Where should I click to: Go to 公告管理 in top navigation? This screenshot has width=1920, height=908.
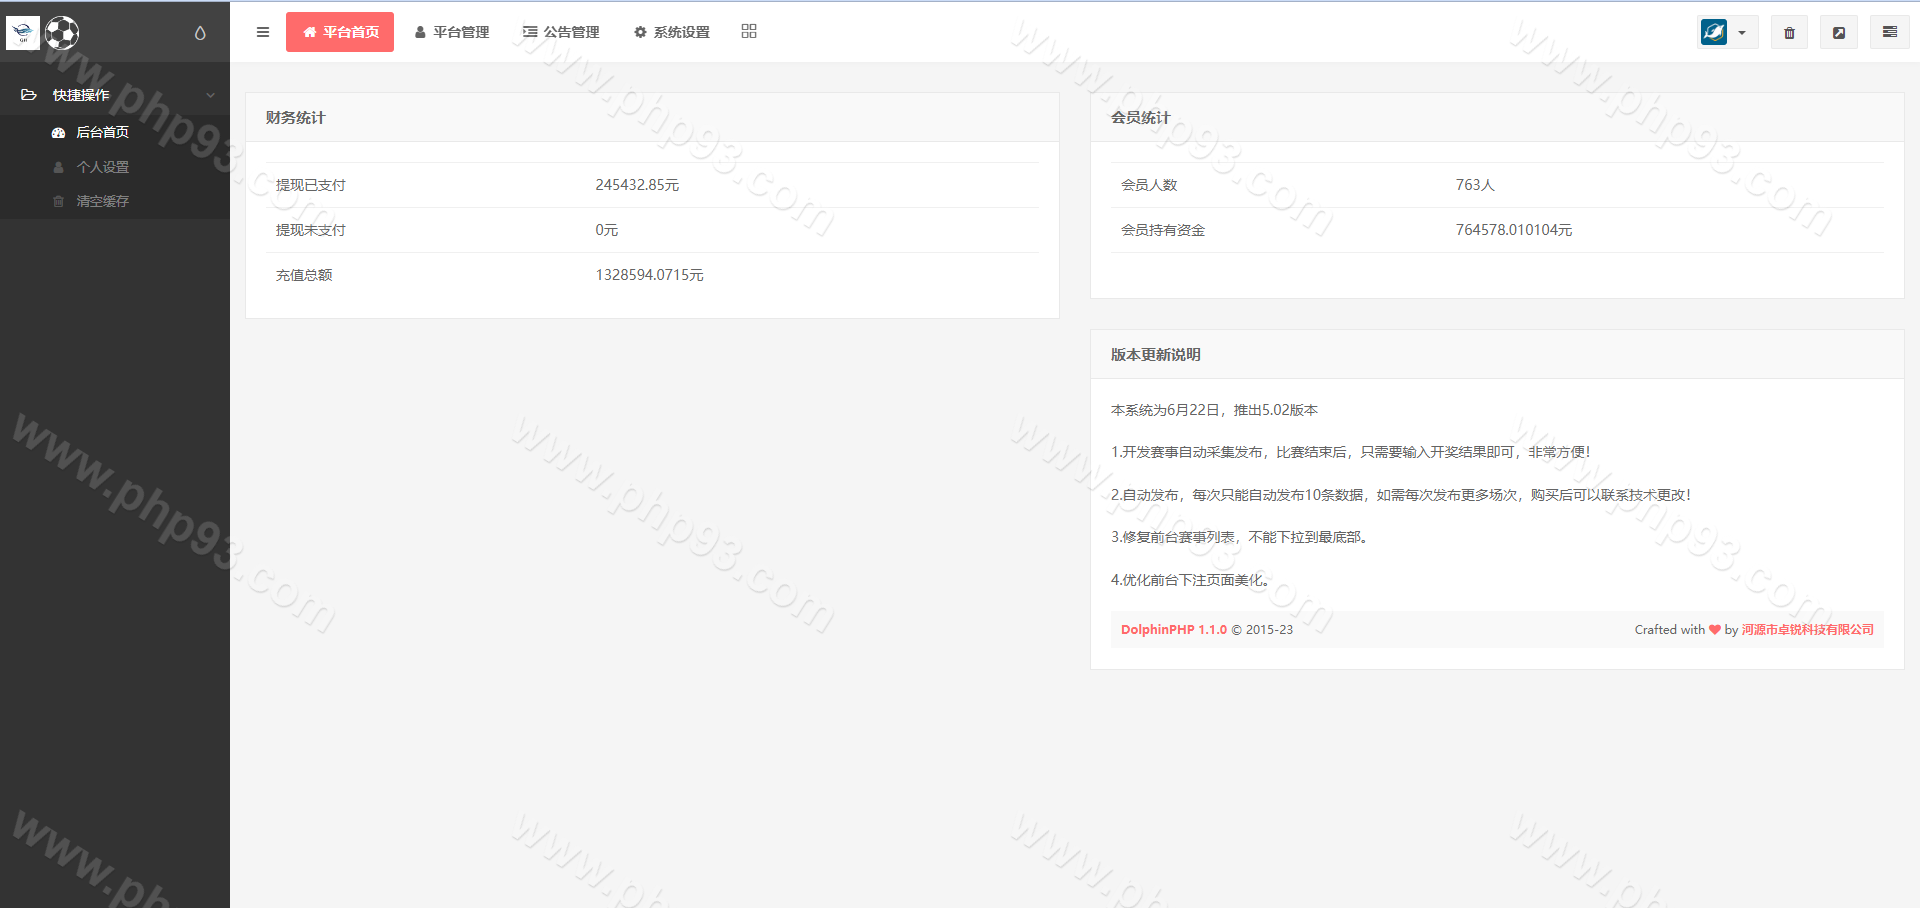pos(561,32)
